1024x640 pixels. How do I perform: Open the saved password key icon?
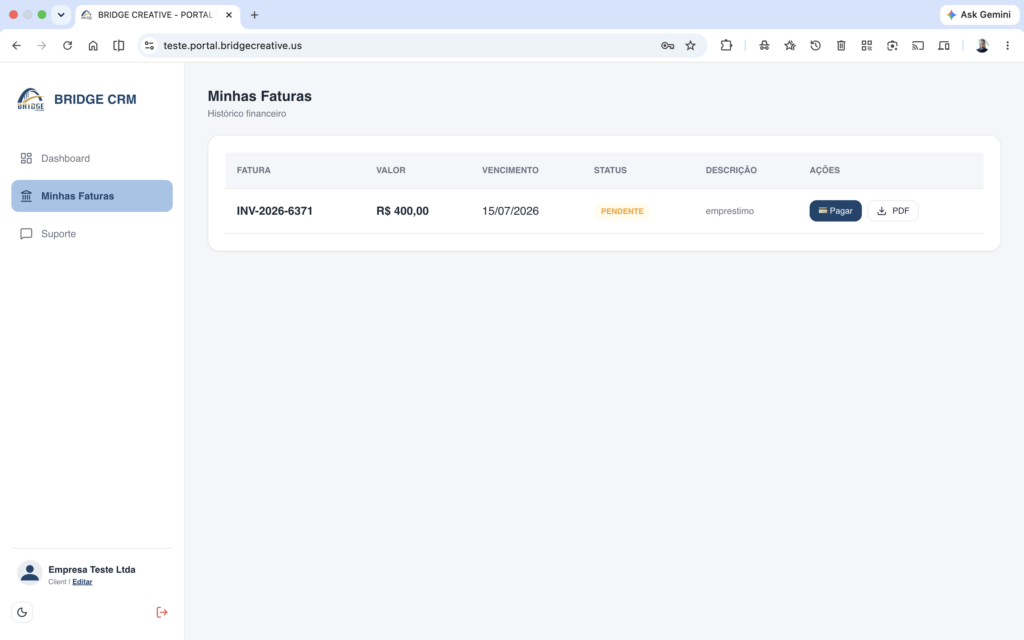667,46
